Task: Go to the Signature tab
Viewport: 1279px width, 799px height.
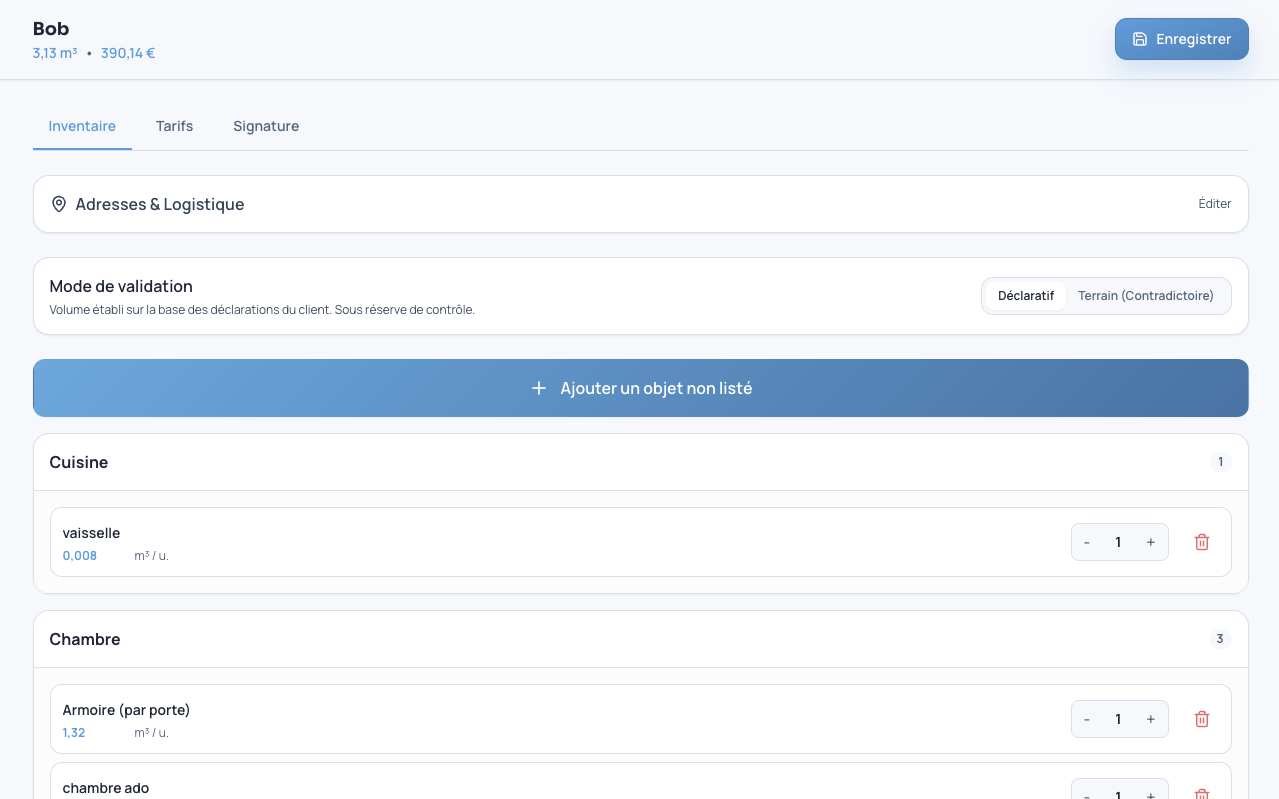Action: 266,126
